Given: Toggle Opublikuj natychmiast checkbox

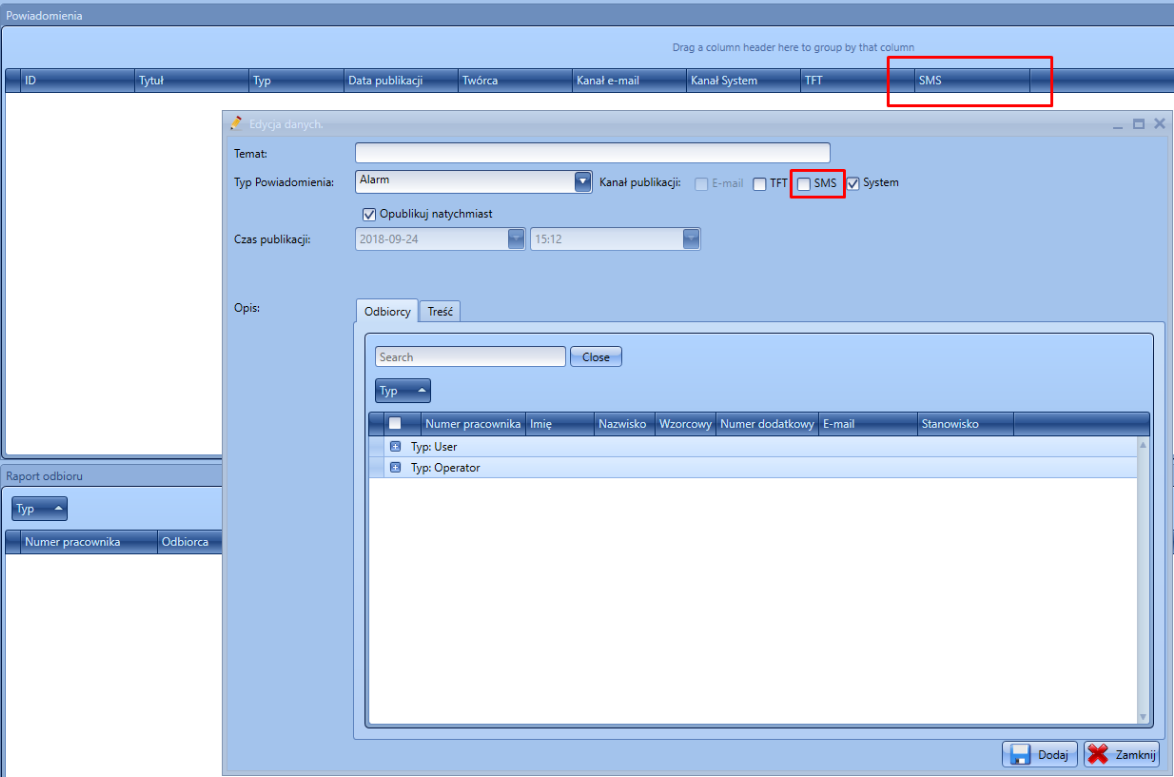Looking at the screenshot, I should (370, 214).
